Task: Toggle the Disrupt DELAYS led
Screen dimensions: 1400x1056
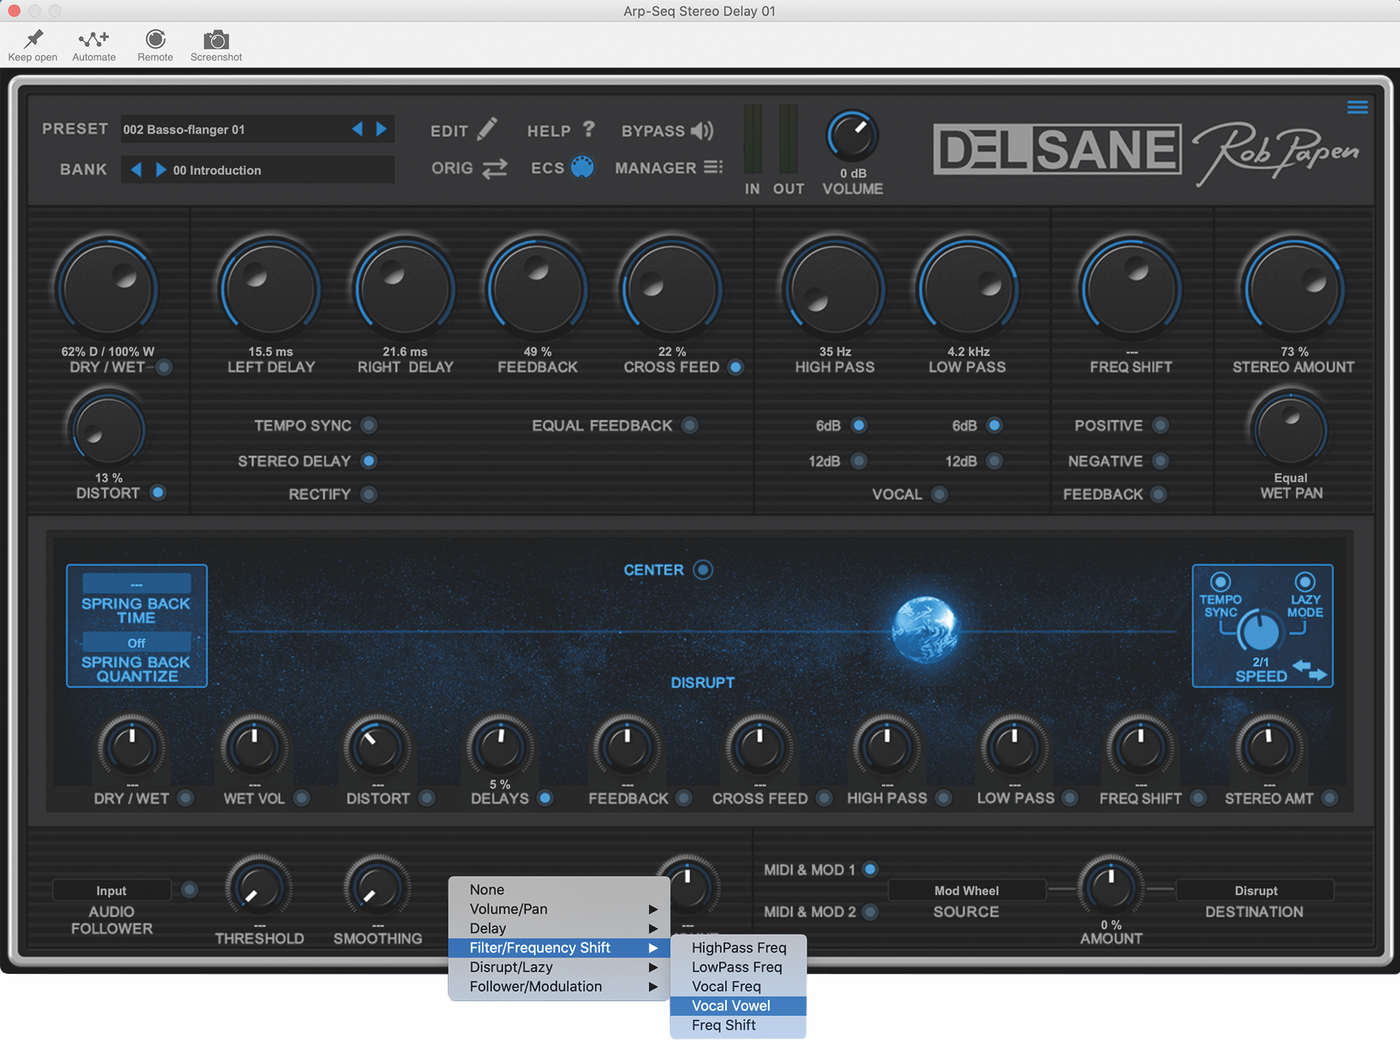Action: (545, 798)
